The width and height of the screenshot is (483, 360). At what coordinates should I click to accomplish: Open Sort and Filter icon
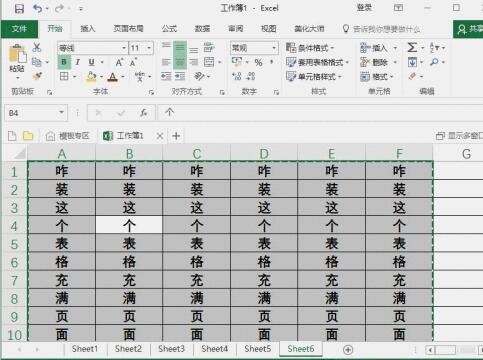[435, 48]
